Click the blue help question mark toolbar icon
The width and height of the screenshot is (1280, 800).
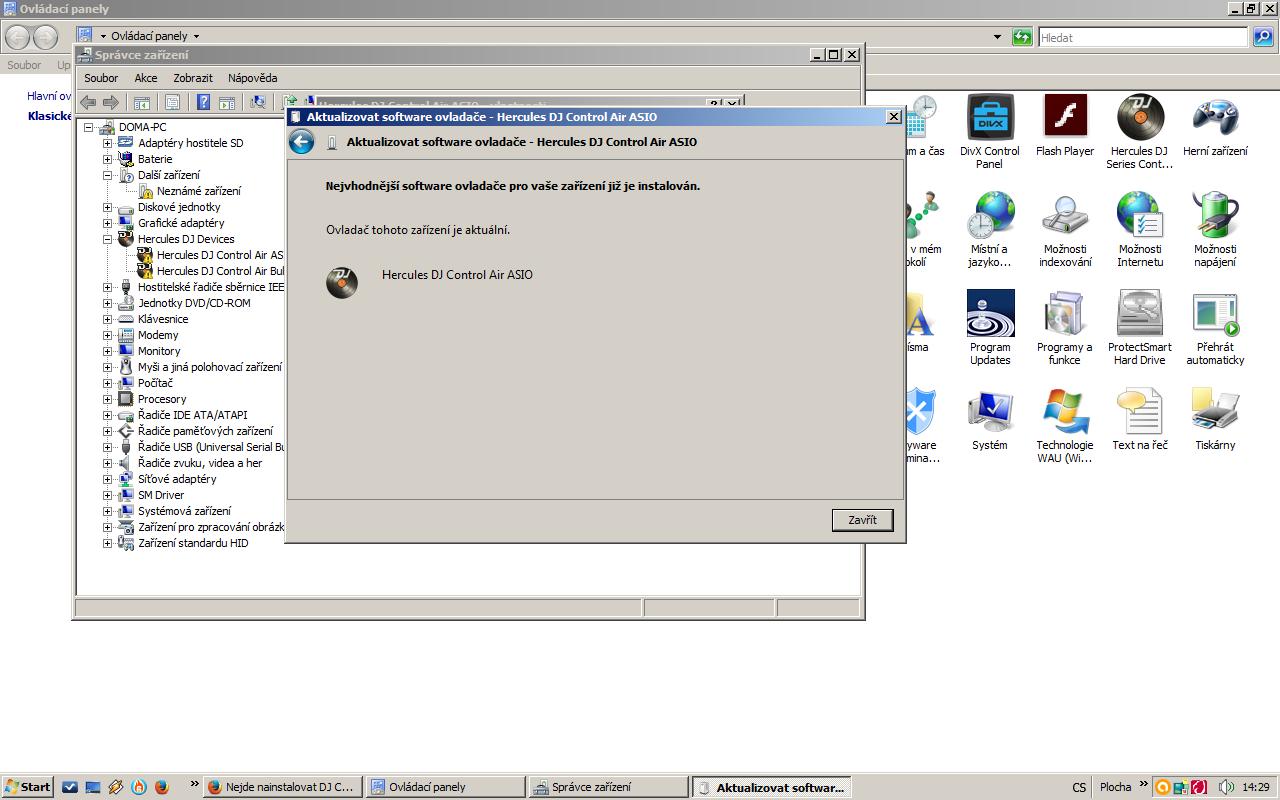(x=203, y=102)
